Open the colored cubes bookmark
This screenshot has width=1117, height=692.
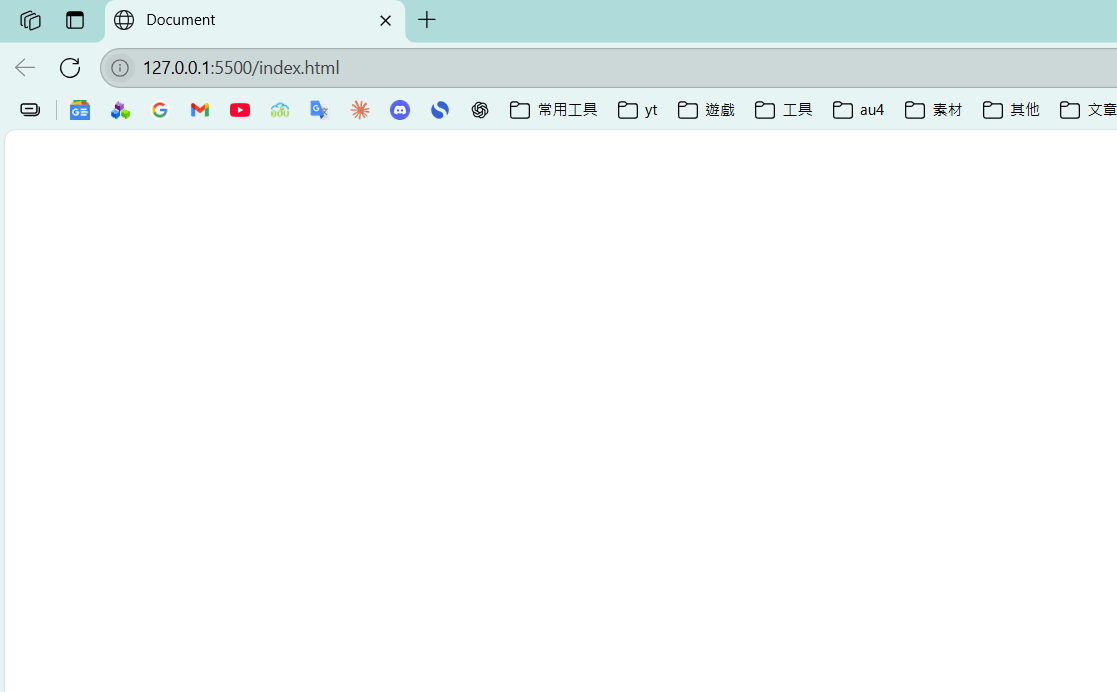120,110
